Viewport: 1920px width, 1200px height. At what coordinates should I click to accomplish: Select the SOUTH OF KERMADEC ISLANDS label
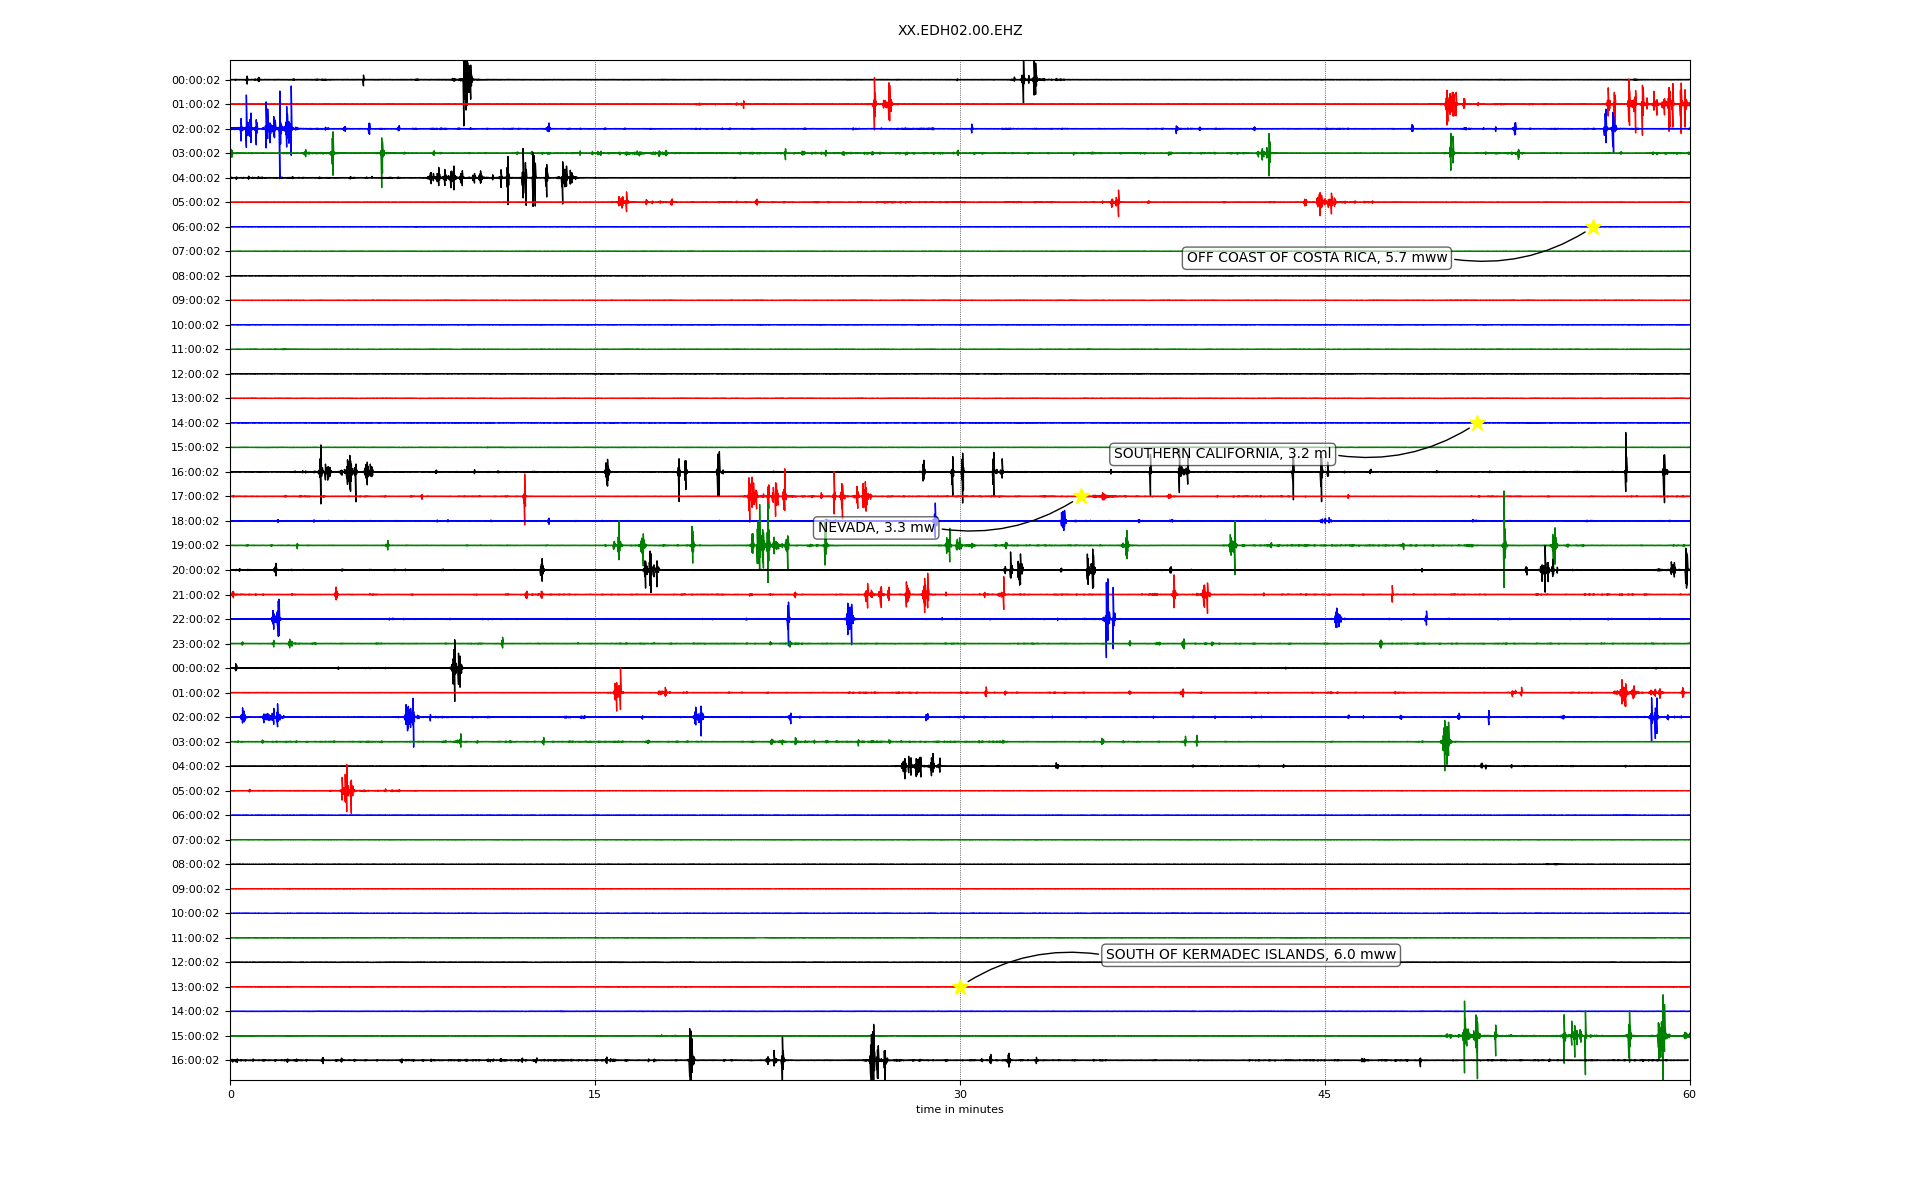tap(1250, 955)
